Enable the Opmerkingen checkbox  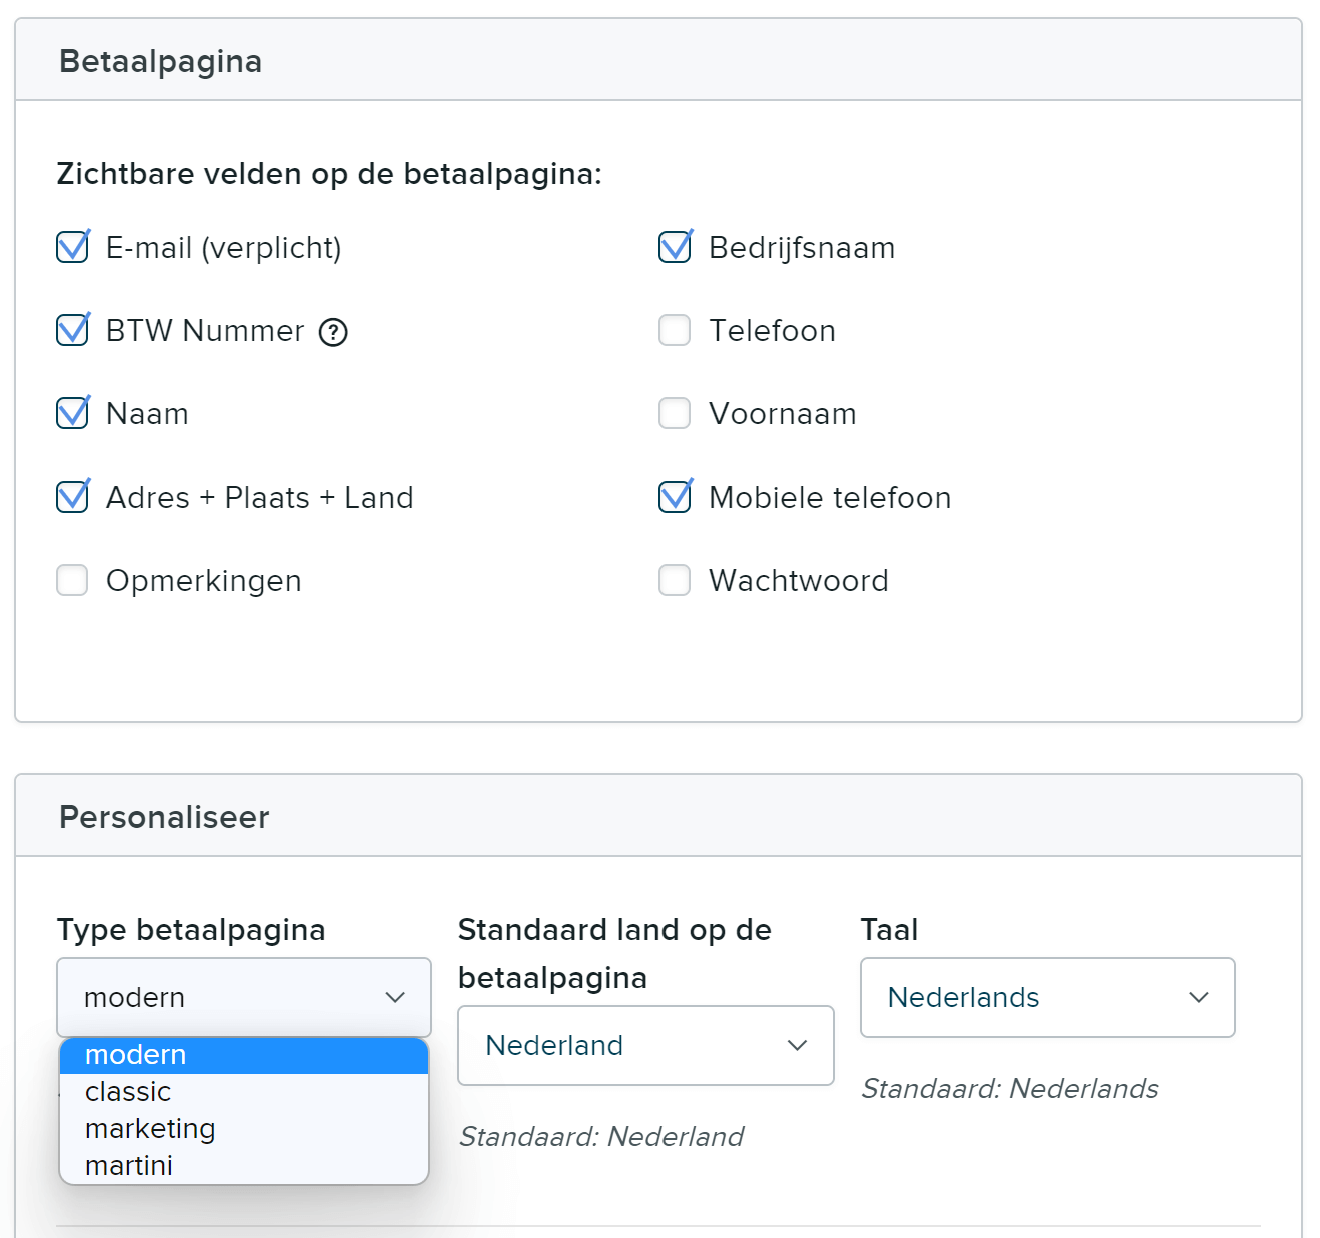tap(73, 580)
